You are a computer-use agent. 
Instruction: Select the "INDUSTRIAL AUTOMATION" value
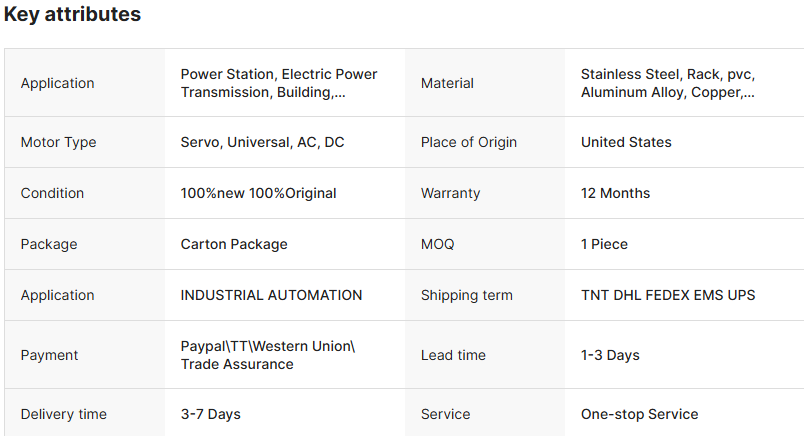tap(271, 295)
